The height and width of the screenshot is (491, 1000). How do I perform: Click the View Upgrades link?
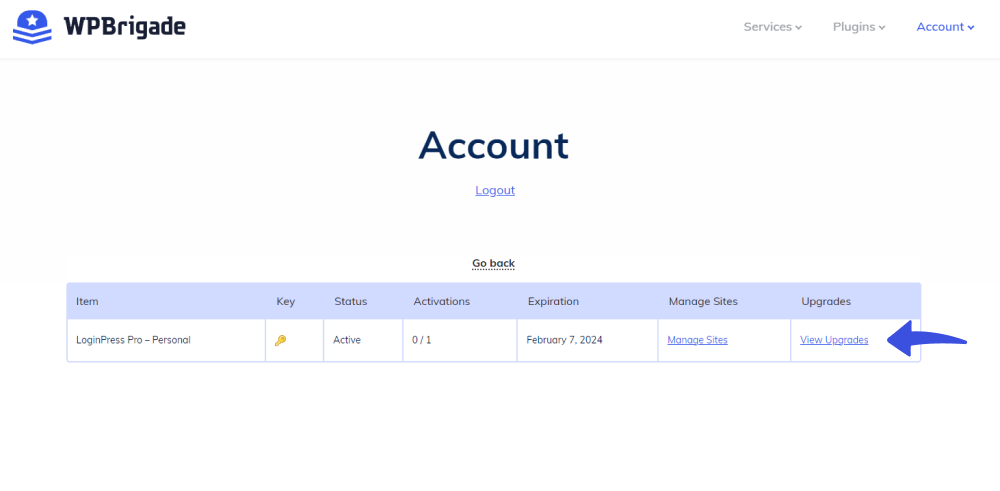834,340
